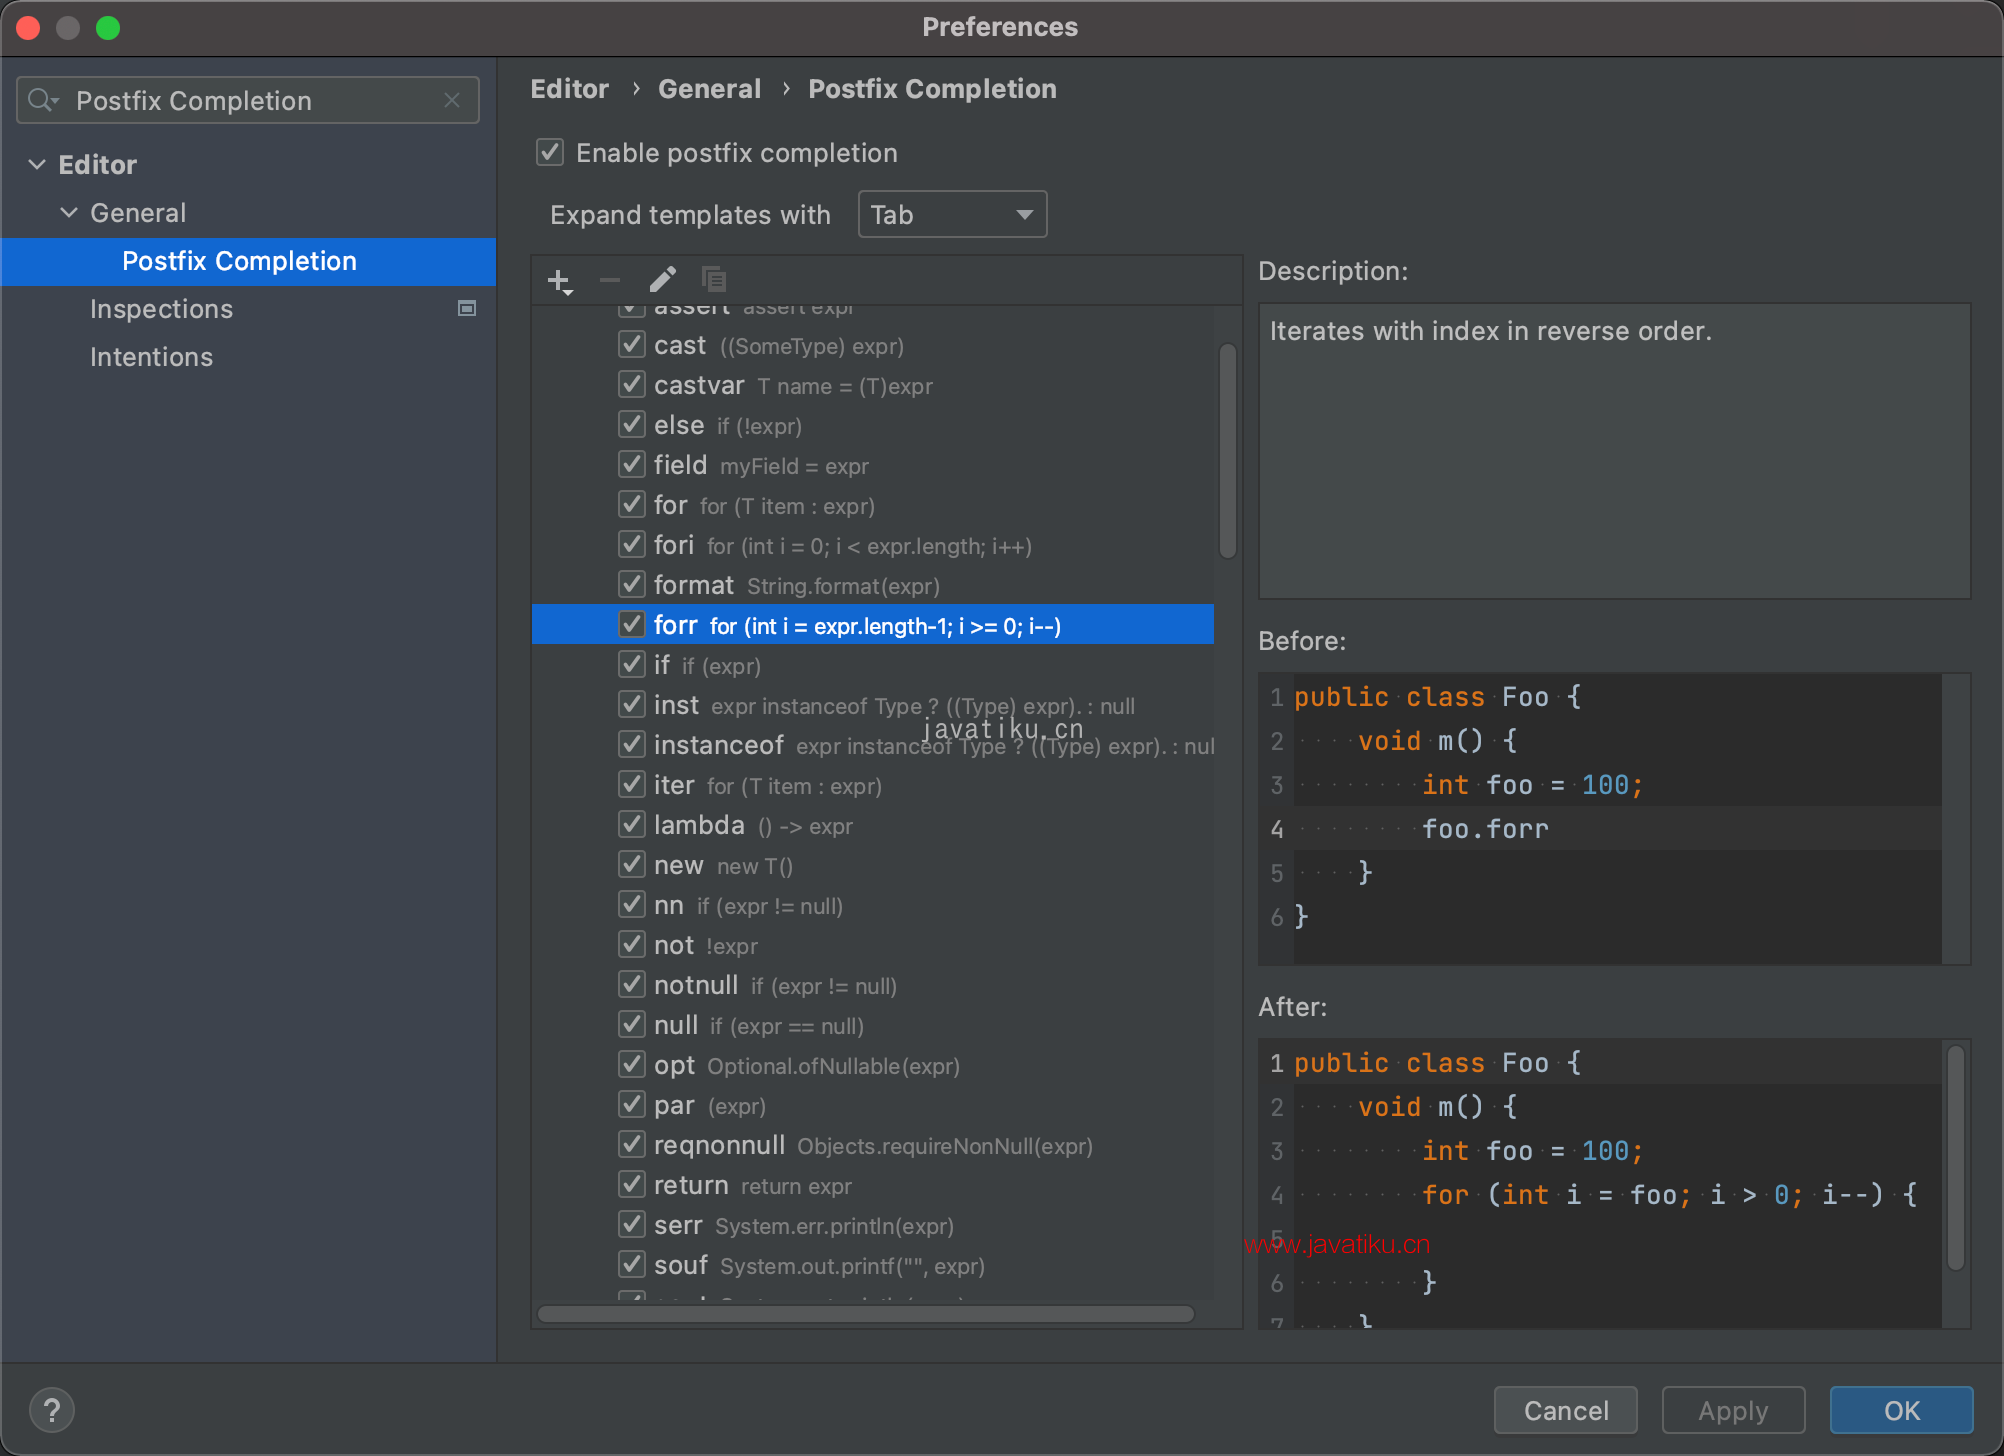
Task: Collapse the General tree node
Action: (x=69, y=212)
